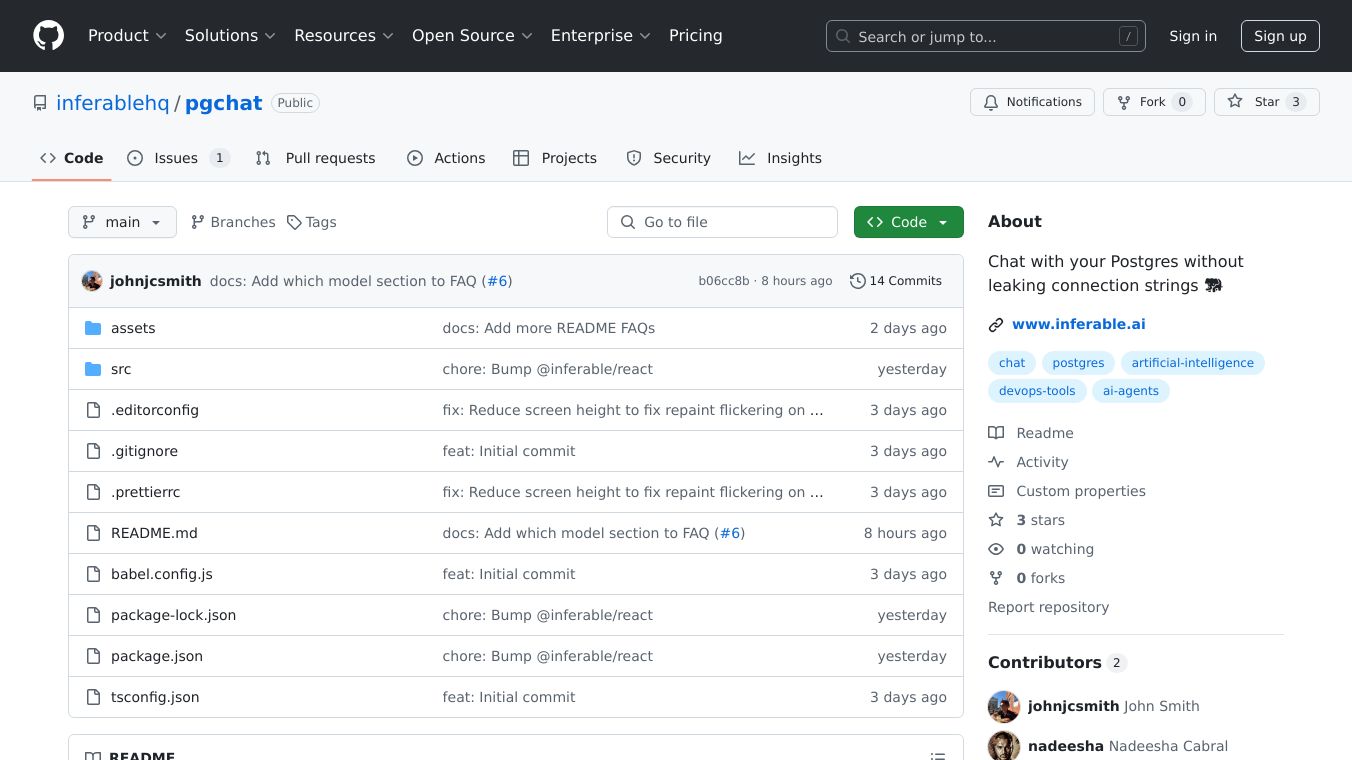Jump to the Readme section link
This screenshot has height=760, width=1352.
pyautogui.click(x=1031, y=433)
